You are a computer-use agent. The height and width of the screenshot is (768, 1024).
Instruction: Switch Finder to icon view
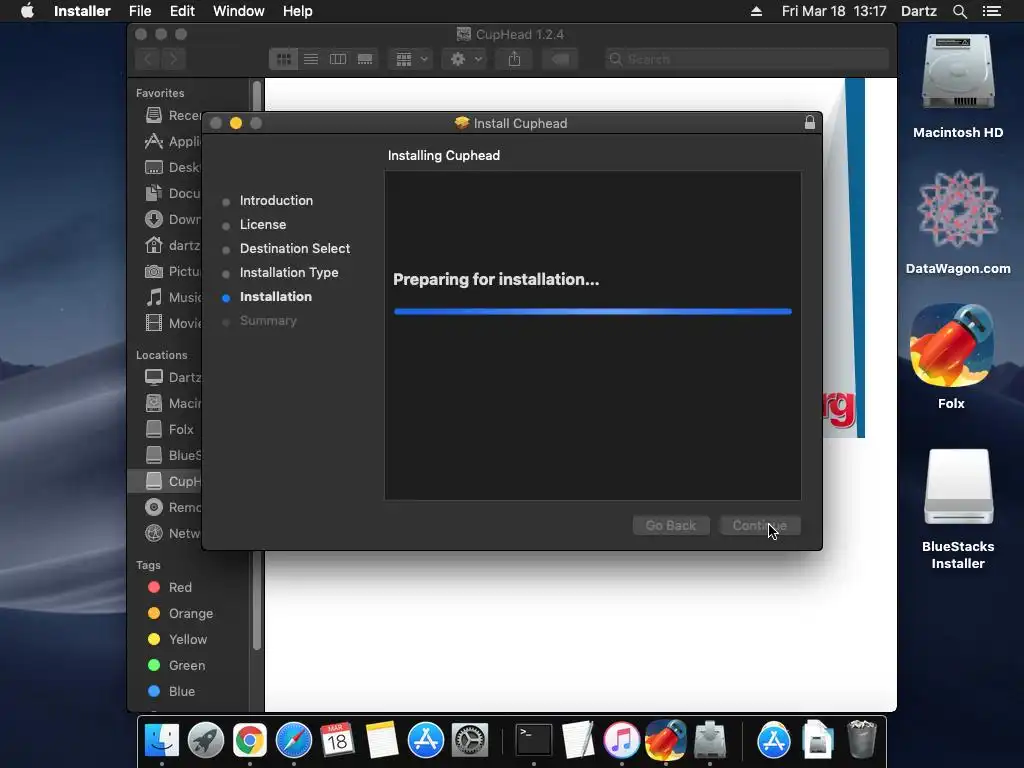point(283,59)
